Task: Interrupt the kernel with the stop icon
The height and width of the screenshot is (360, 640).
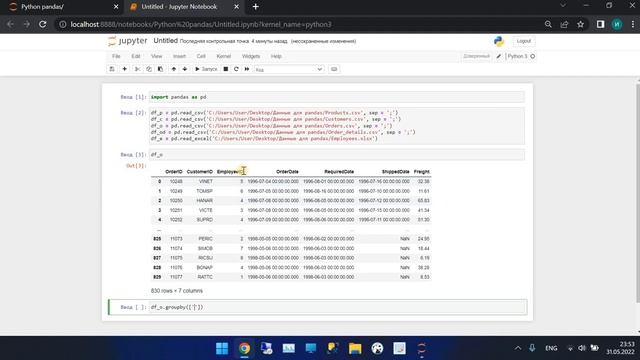Action: click(x=226, y=69)
